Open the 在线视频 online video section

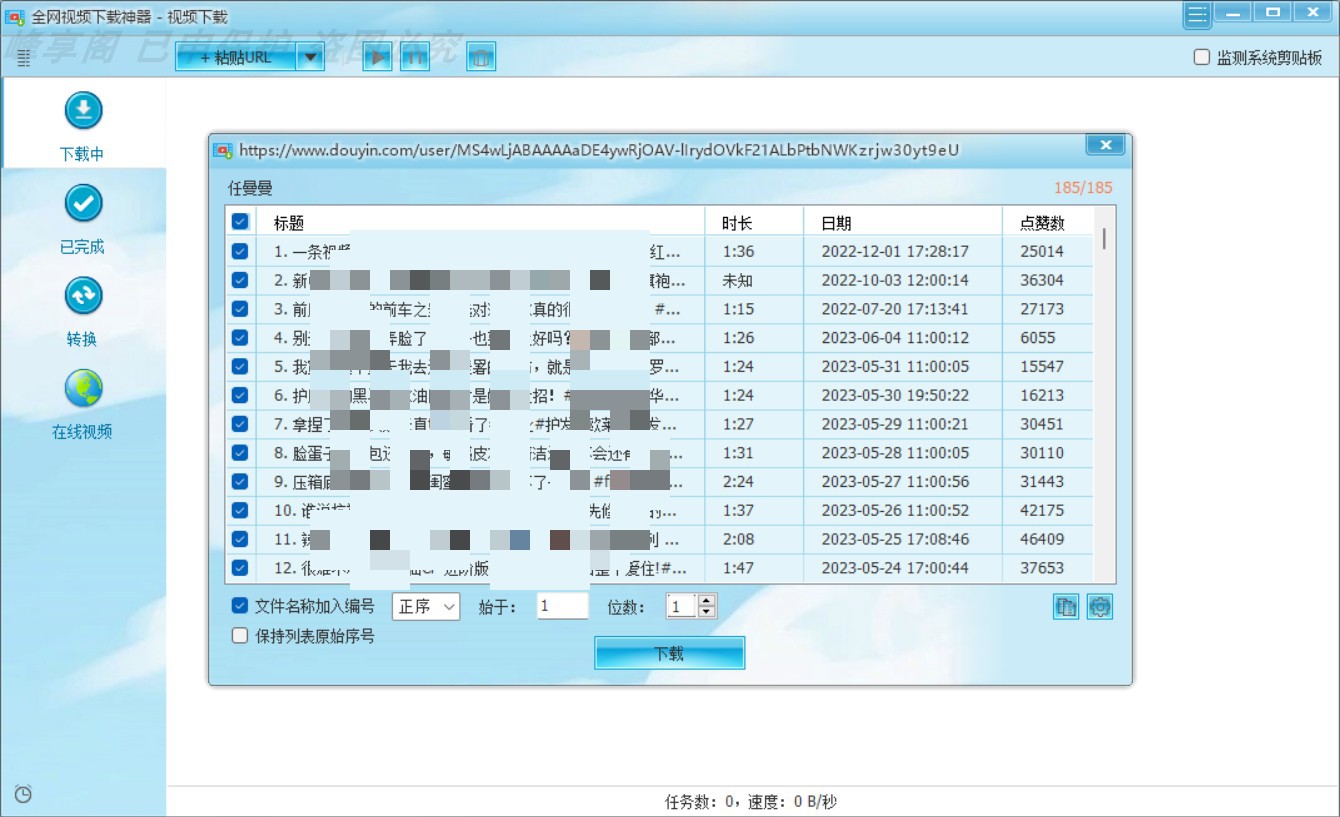click(83, 403)
